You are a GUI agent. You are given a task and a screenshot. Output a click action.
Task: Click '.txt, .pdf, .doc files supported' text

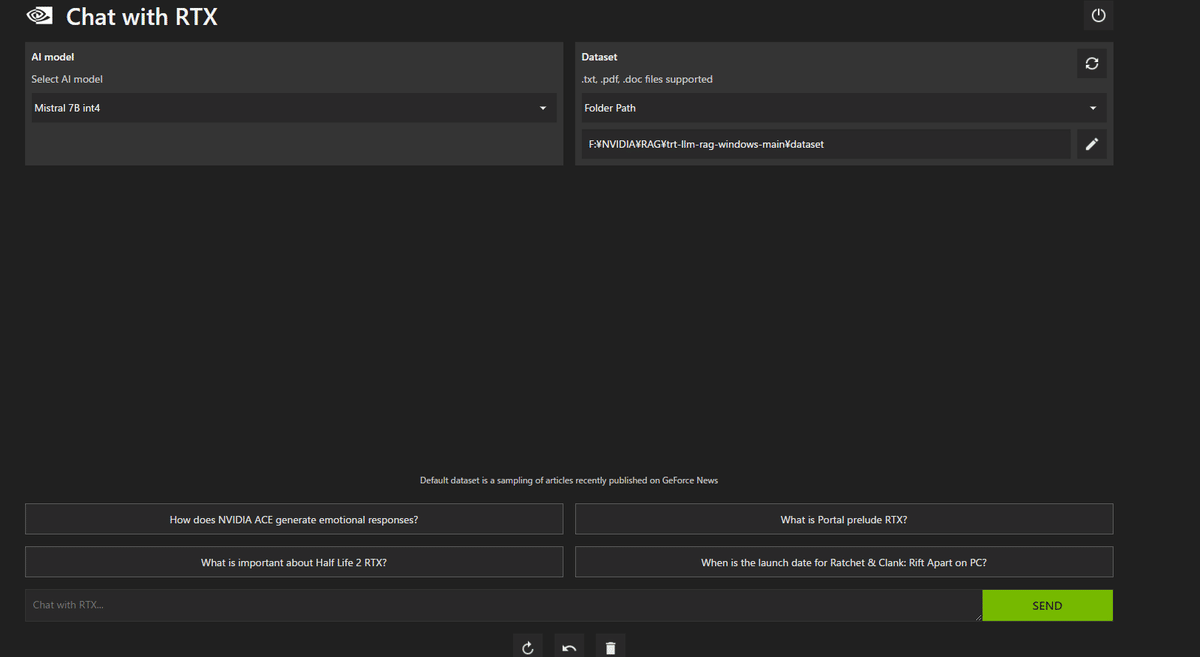point(647,79)
